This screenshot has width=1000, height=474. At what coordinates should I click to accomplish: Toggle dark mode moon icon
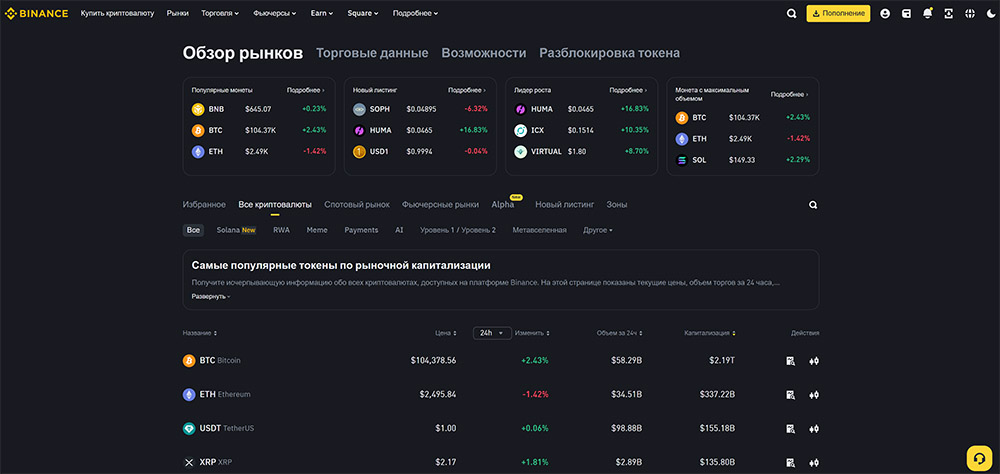[x=990, y=13]
